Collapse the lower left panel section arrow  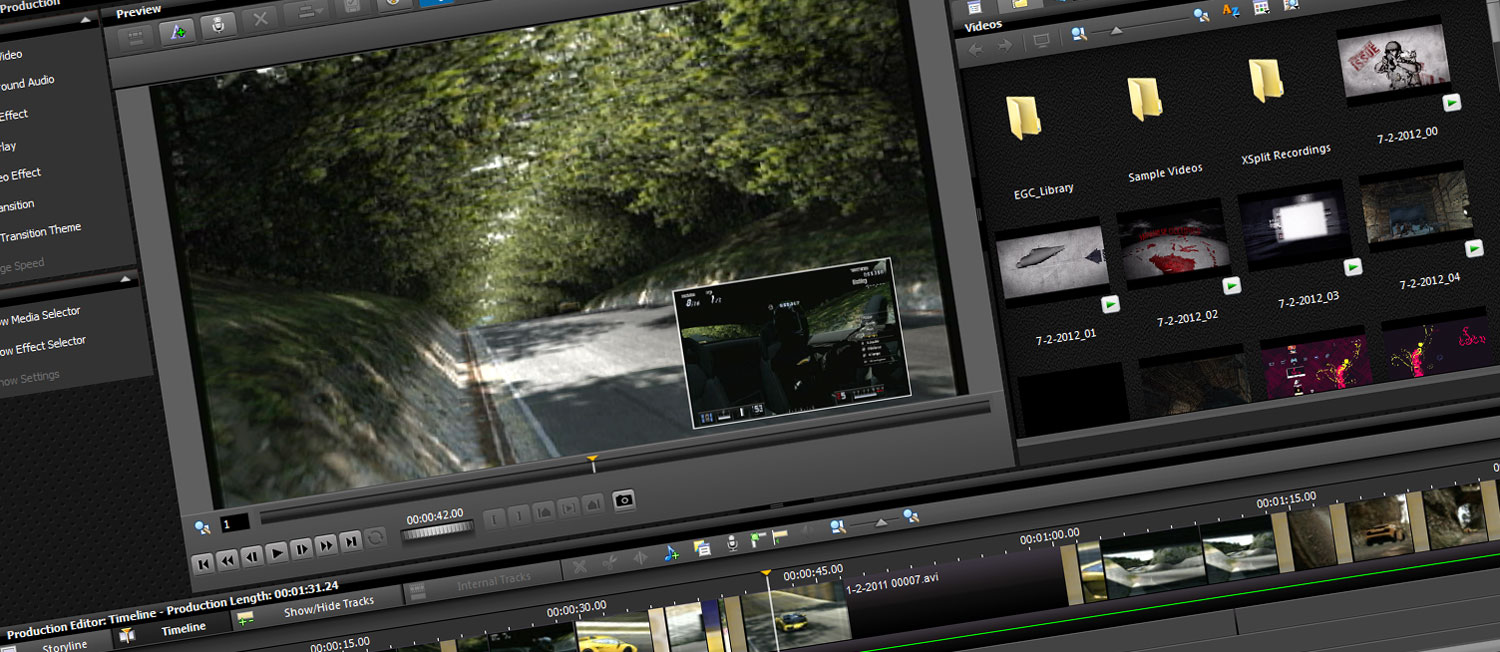point(126,279)
